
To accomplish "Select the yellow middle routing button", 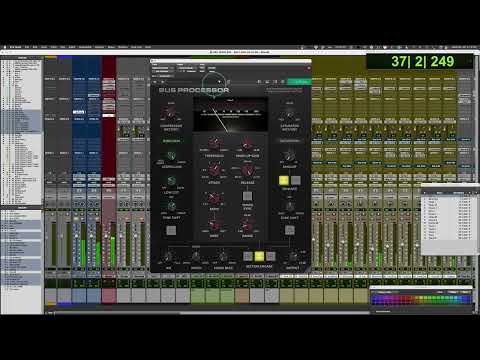I will tap(259, 256).
